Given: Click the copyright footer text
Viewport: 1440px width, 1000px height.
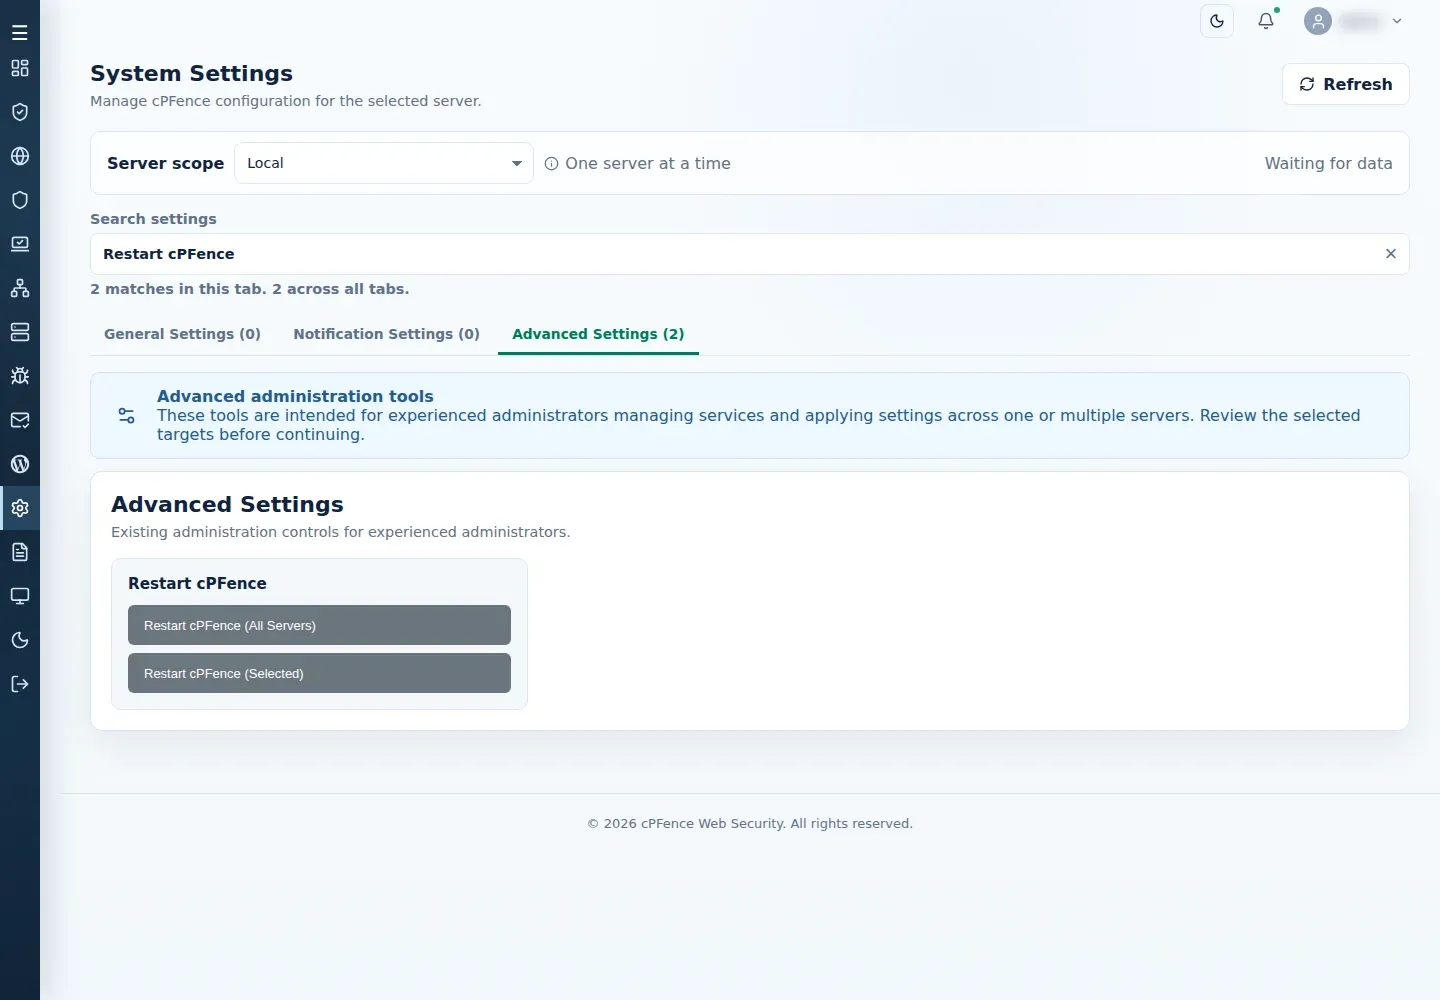Looking at the screenshot, I should [x=750, y=824].
